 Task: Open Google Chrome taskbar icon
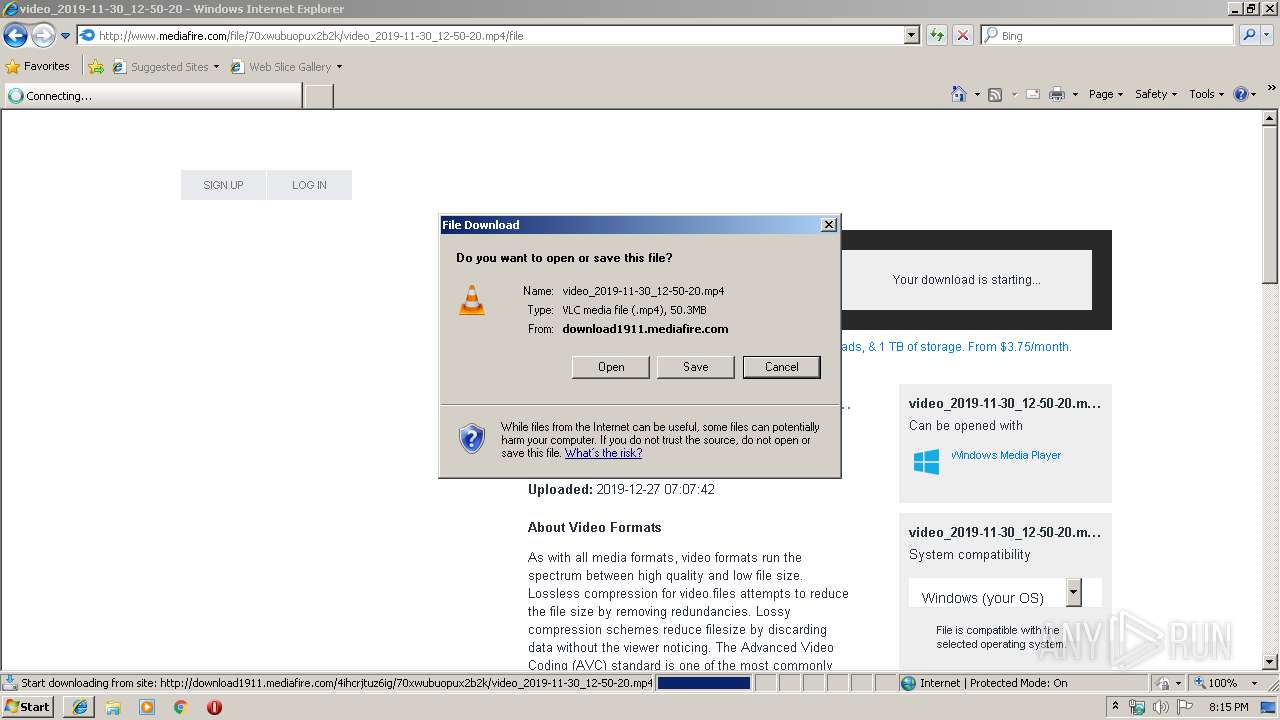point(181,707)
